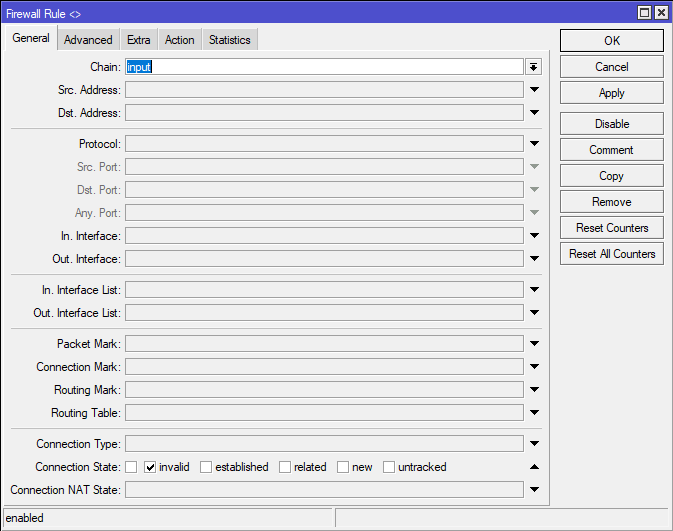Check the established connection state
The height and width of the screenshot is (531, 673).
(x=206, y=467)
